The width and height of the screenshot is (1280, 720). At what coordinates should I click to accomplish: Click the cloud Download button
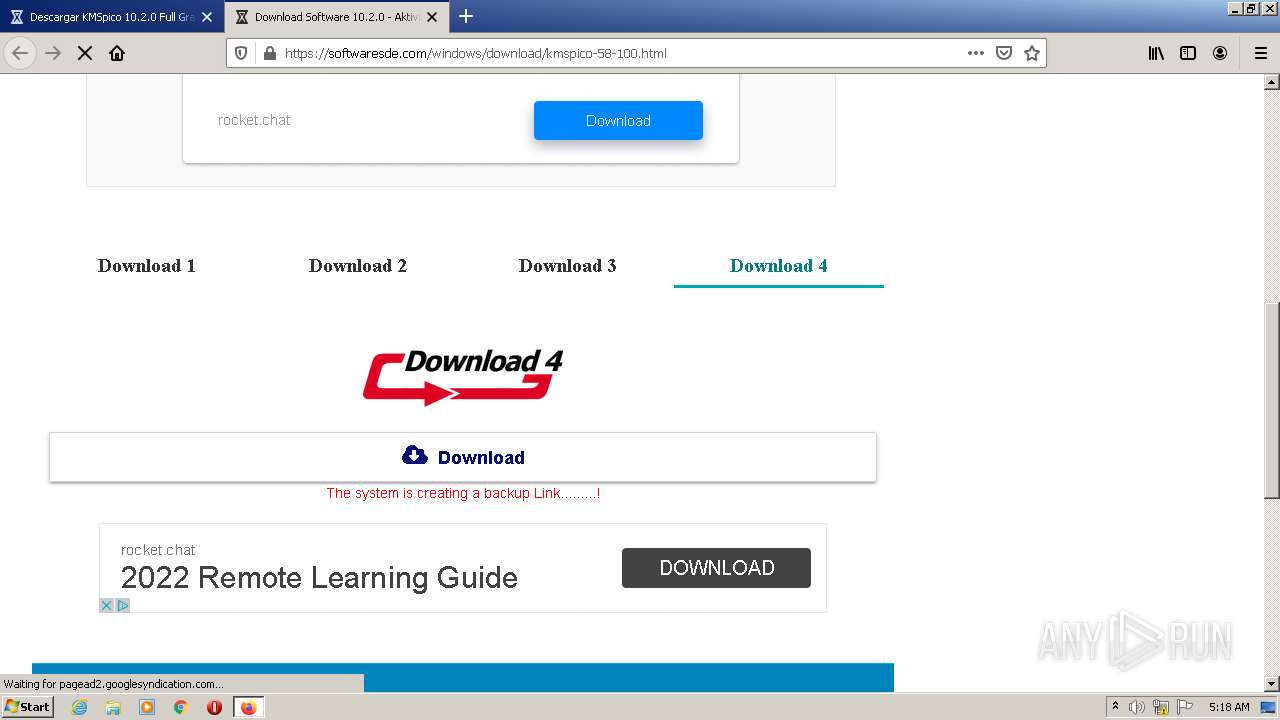coord(463,457)
